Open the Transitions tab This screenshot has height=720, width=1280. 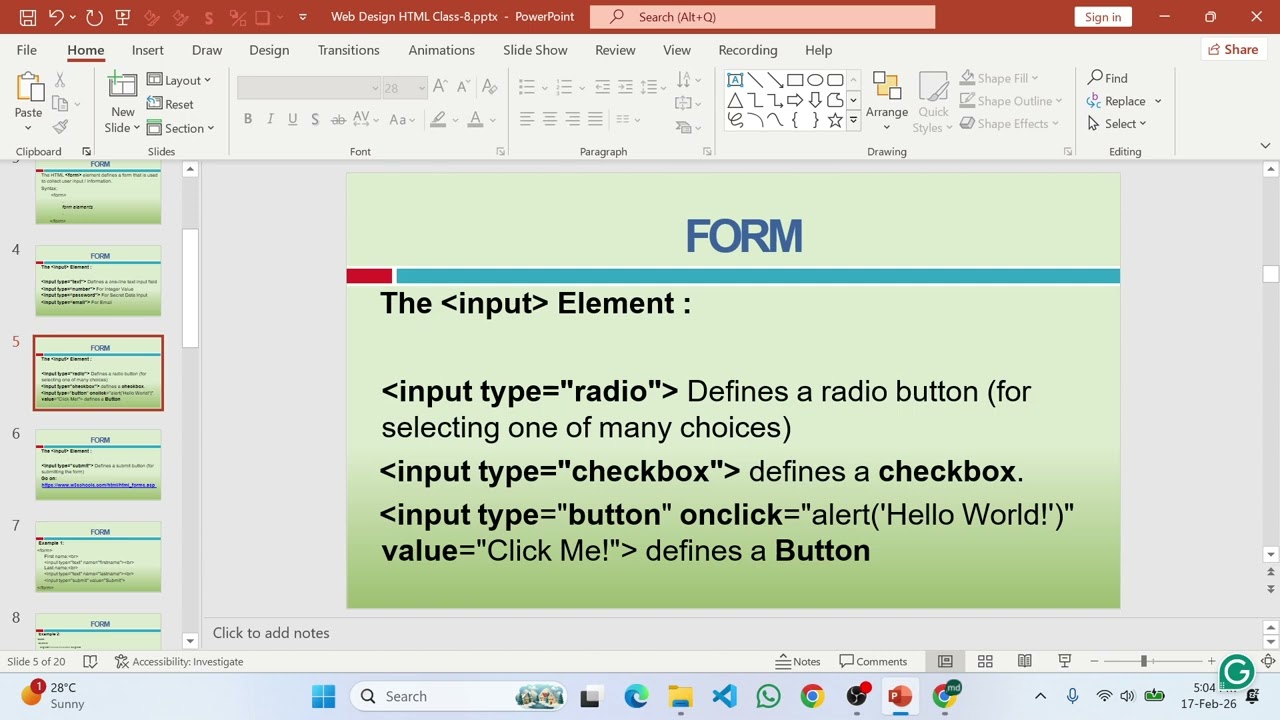pyautogui.click(x=349, y=50)
